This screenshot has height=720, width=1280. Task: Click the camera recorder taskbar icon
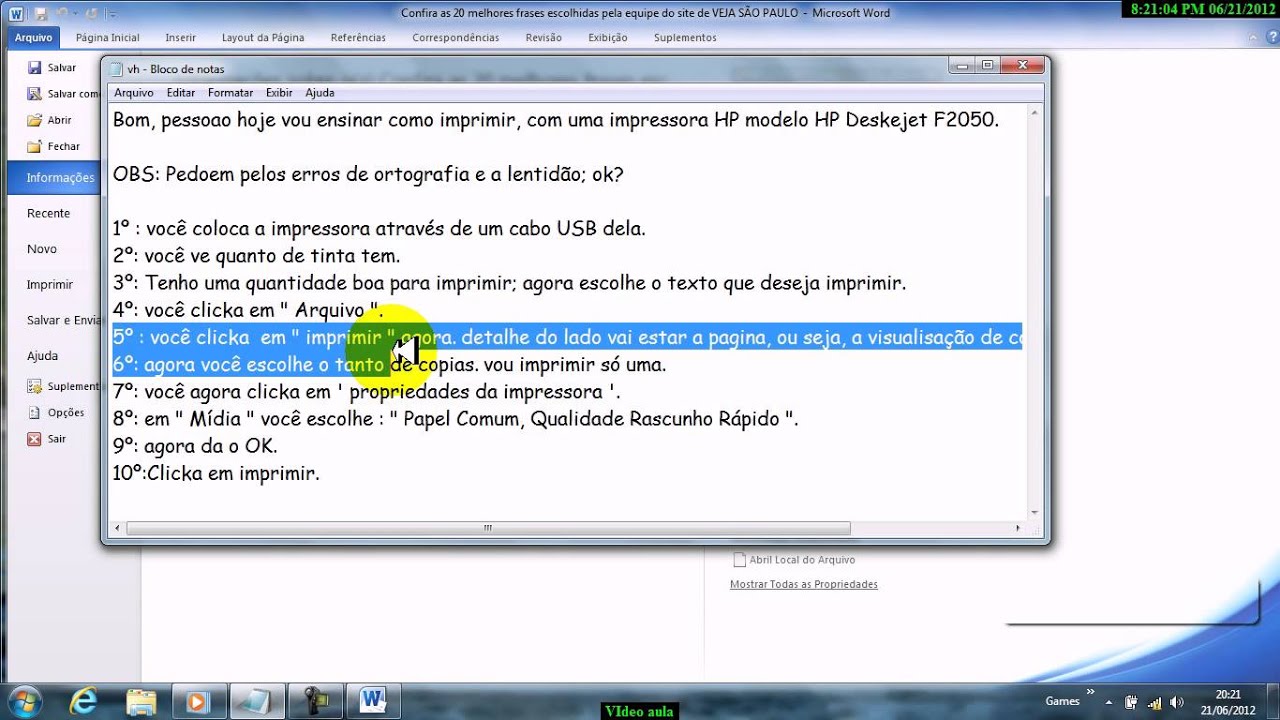(x=316, y=700)
